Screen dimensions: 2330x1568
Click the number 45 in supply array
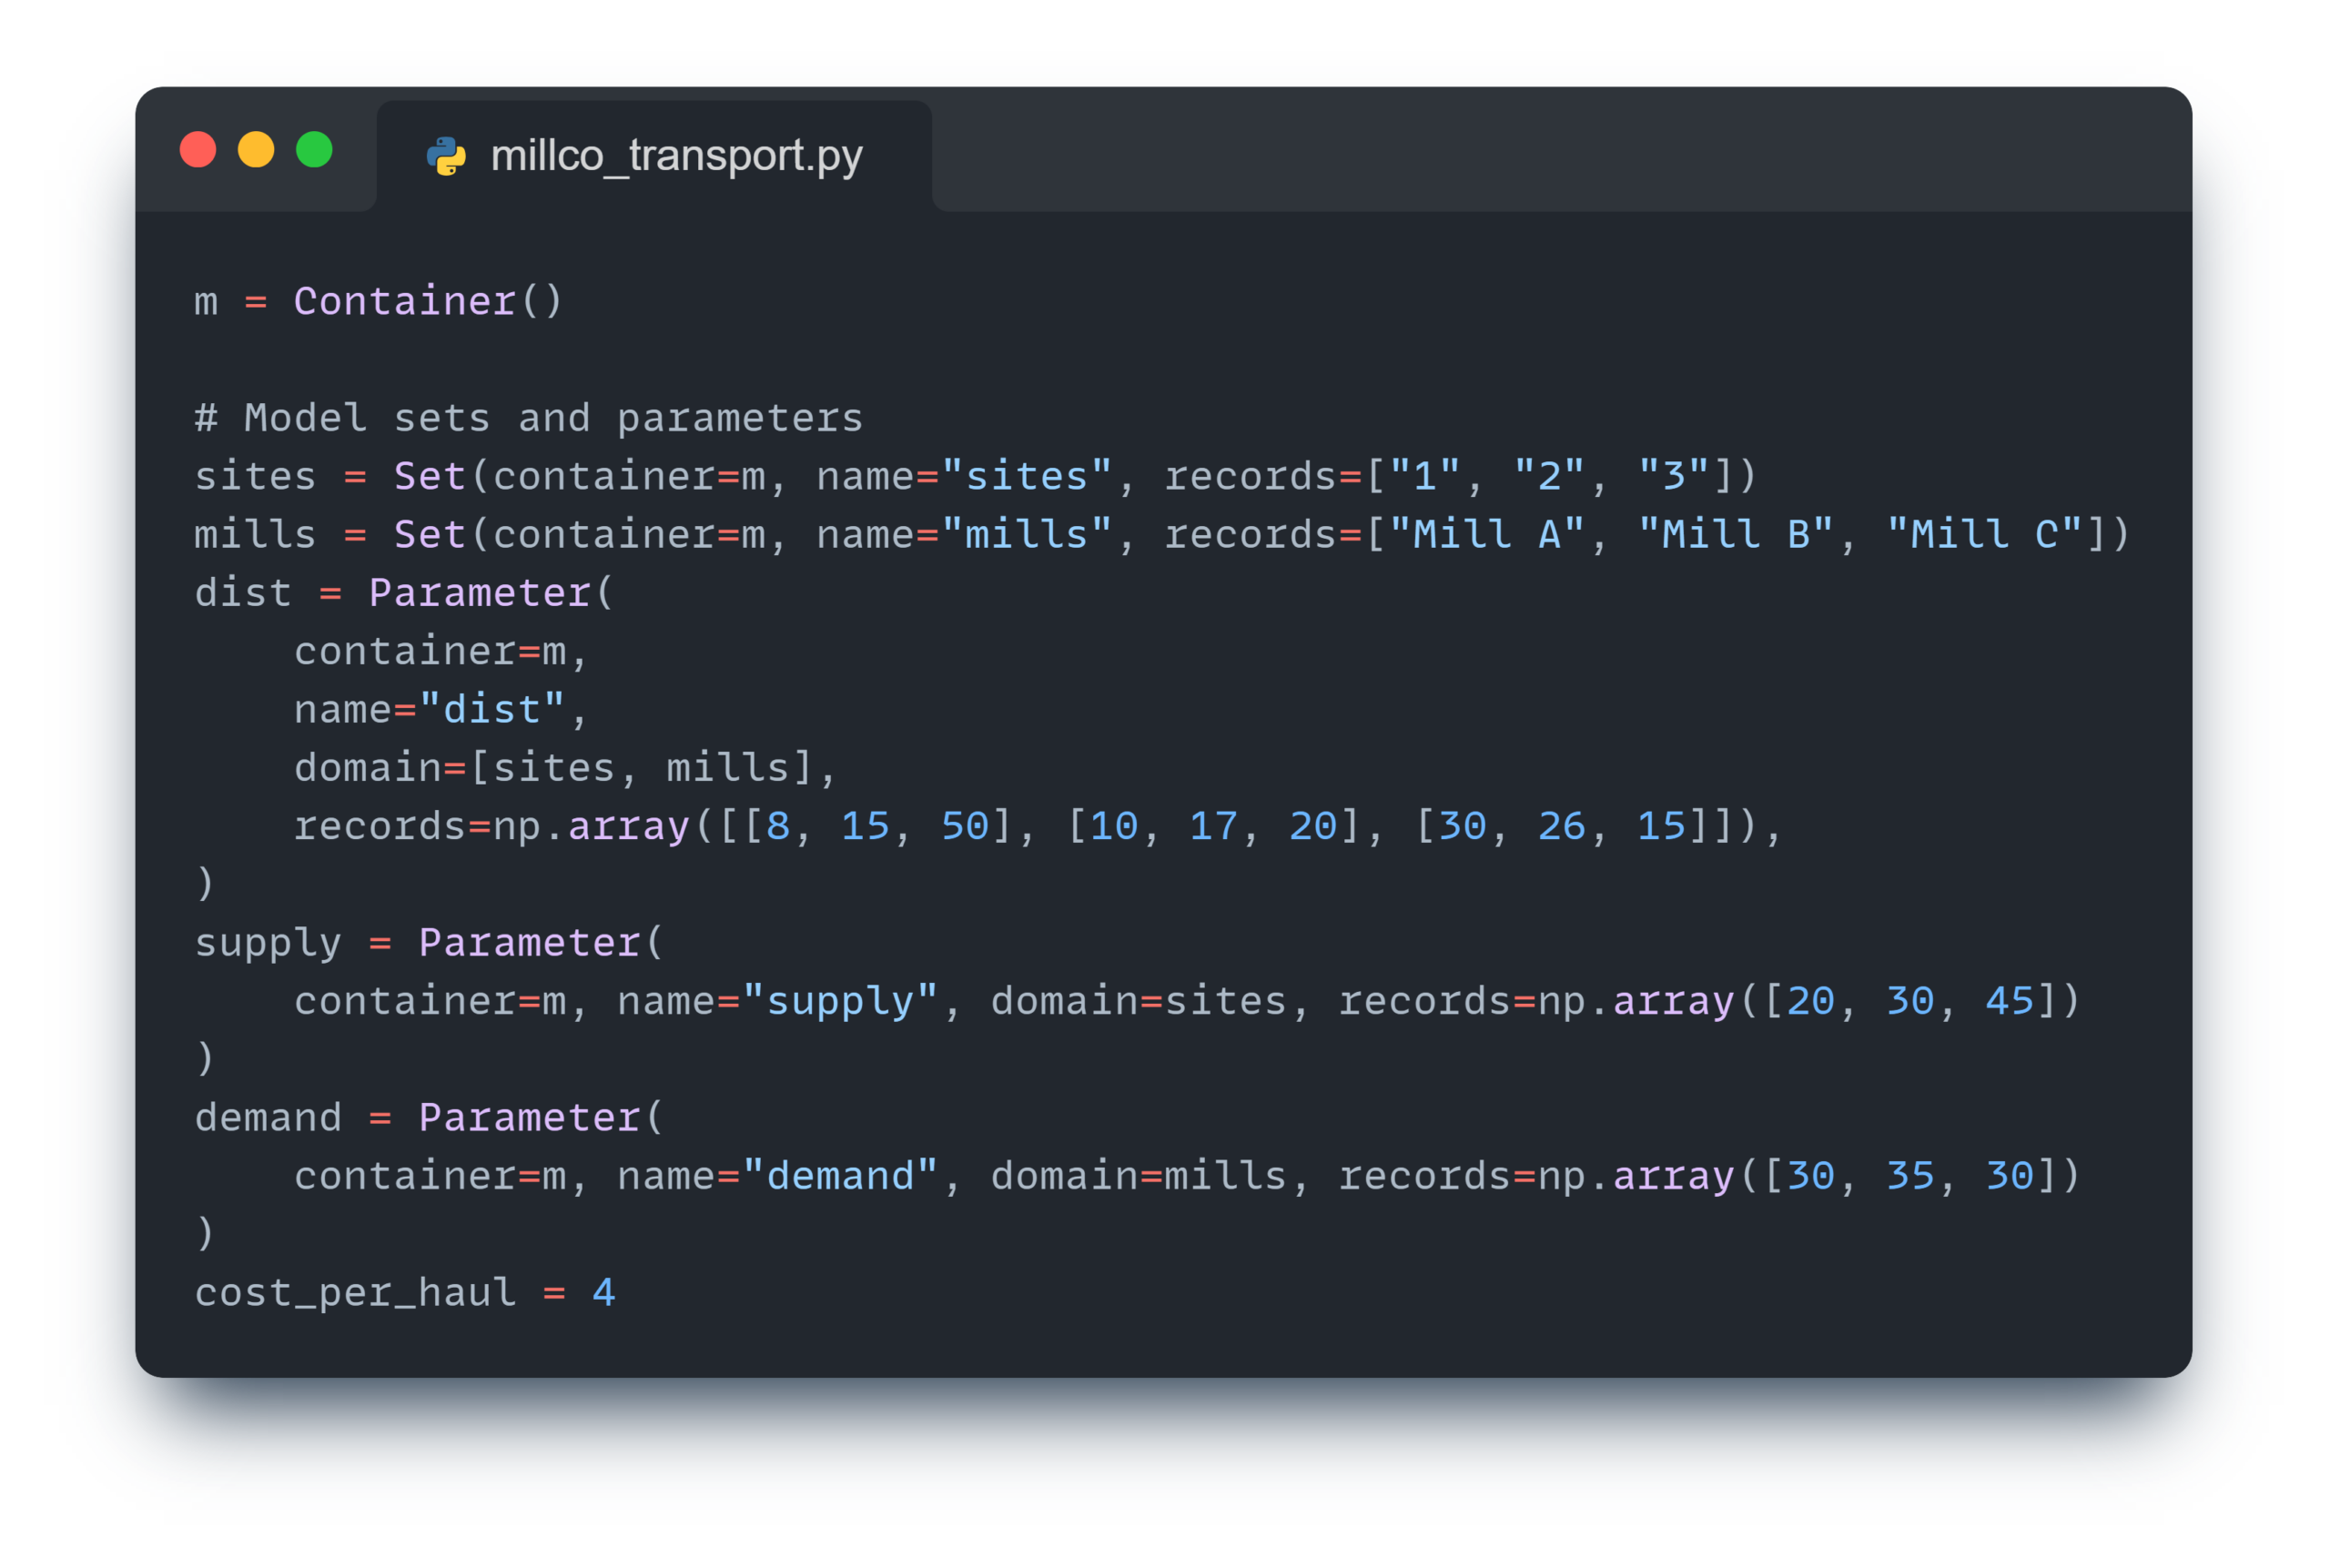click(2010, 1001)
